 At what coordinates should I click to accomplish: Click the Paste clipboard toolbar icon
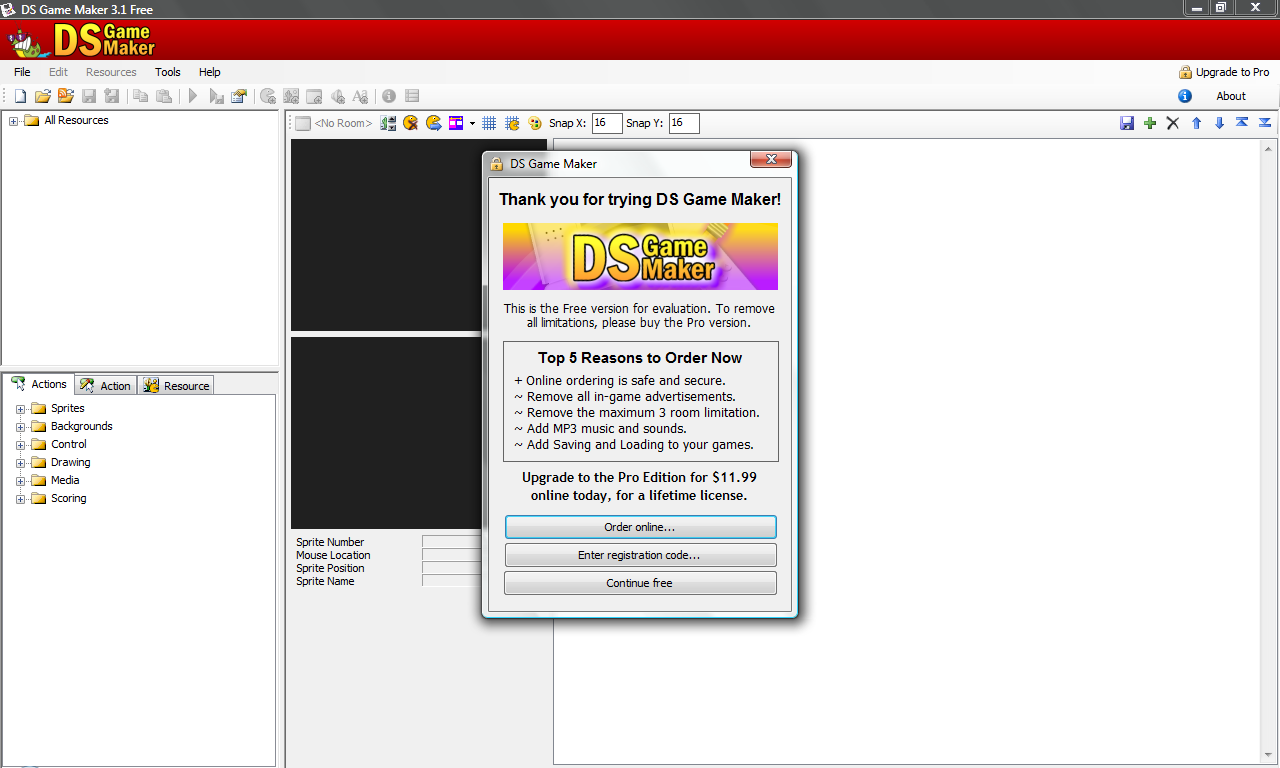click(x=164, y=96)
